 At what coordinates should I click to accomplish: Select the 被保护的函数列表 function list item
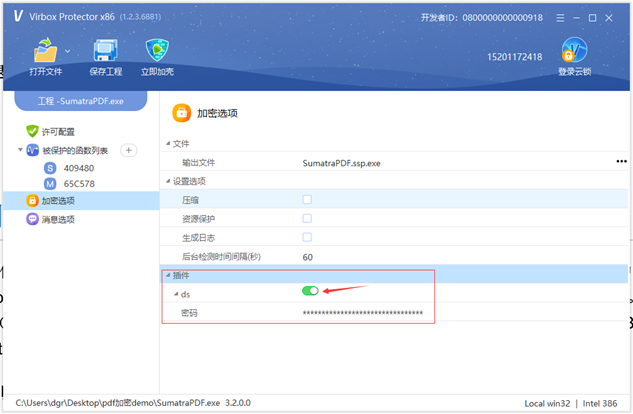(75, 151)
